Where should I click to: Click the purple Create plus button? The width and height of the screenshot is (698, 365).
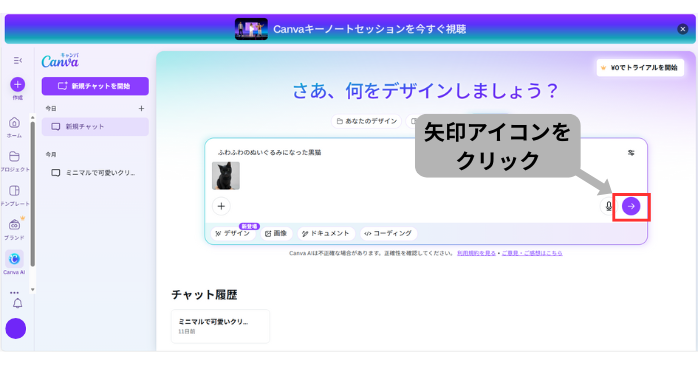[17, 84]
